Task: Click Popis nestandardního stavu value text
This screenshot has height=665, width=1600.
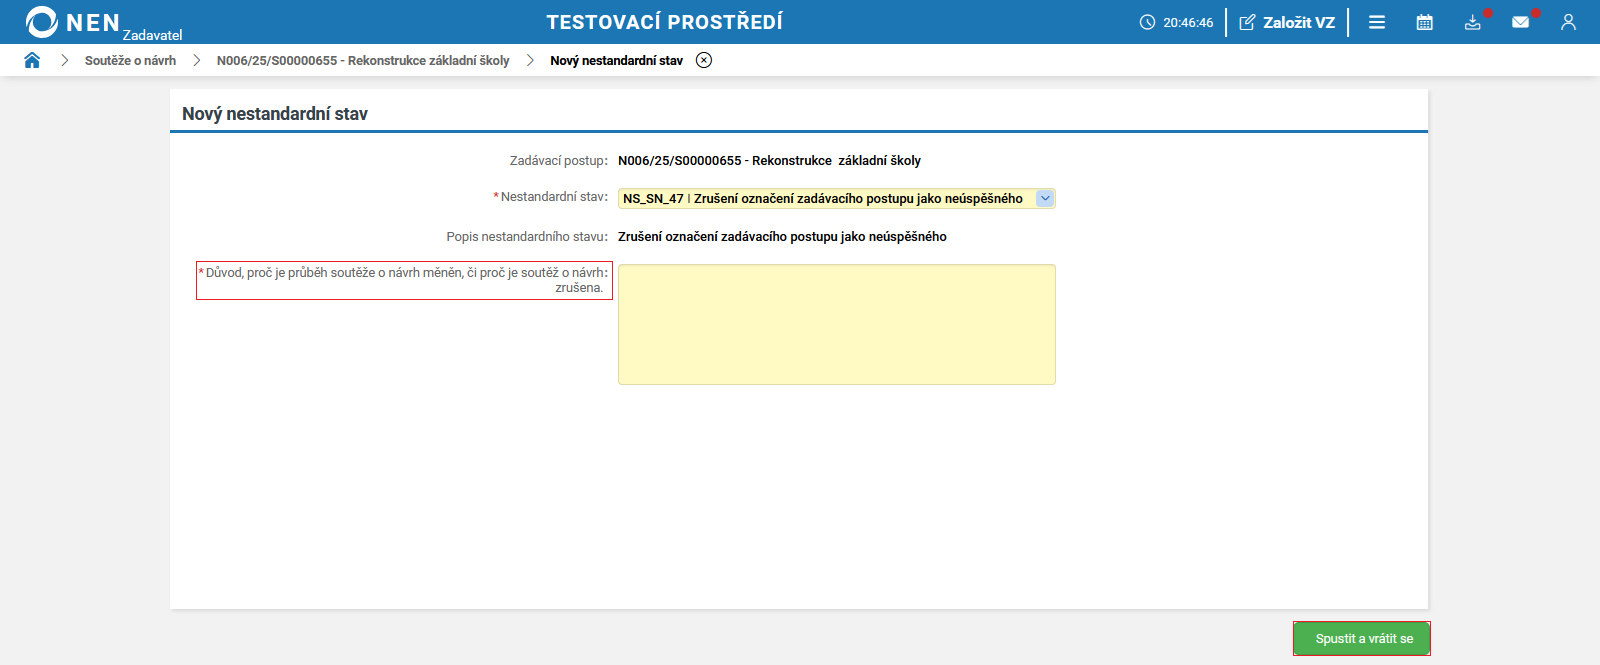Action: coord(782,236)
